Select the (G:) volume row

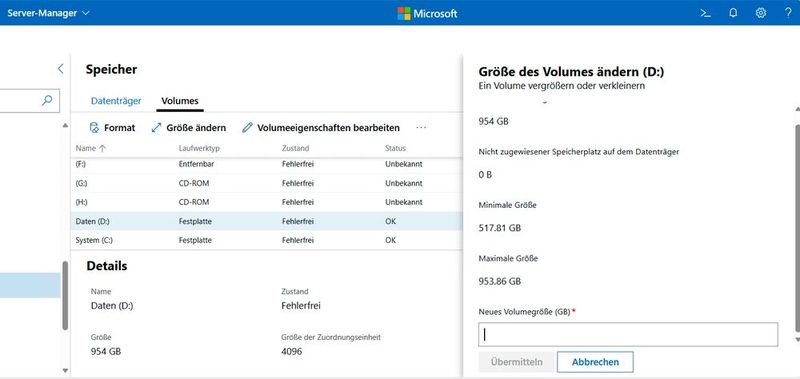point(266,183)
